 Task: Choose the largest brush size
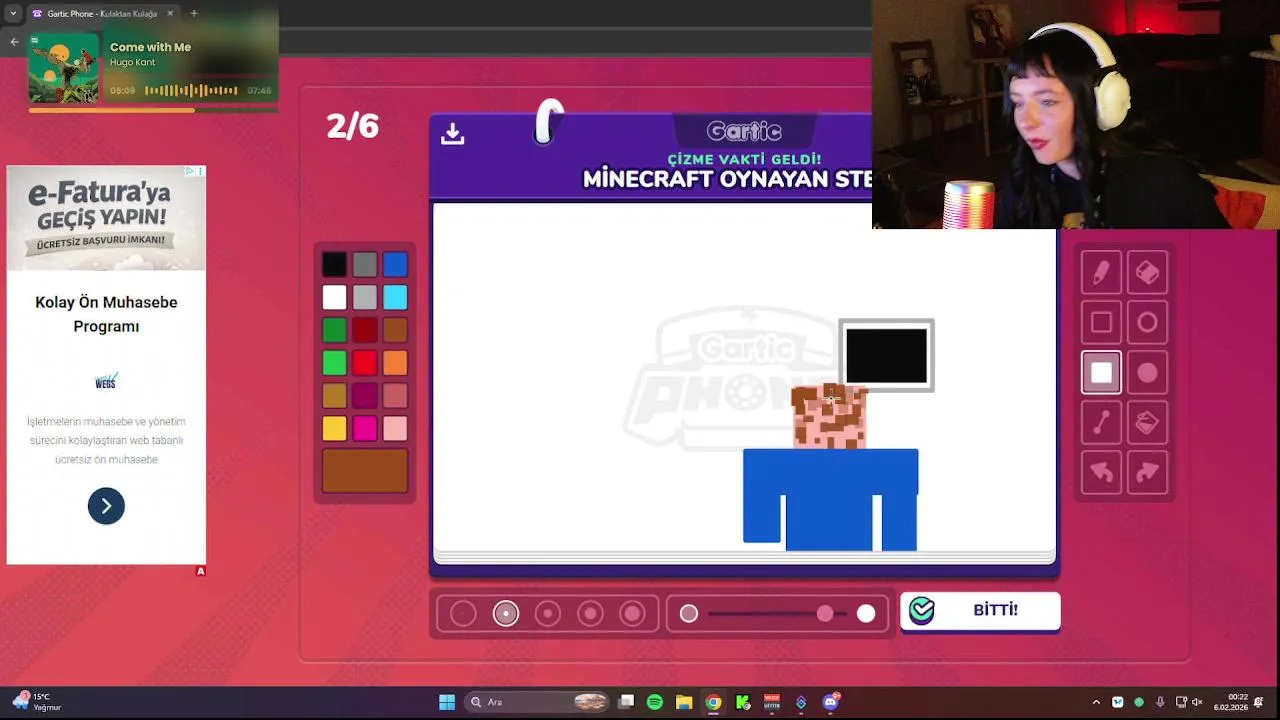point(632,614)
